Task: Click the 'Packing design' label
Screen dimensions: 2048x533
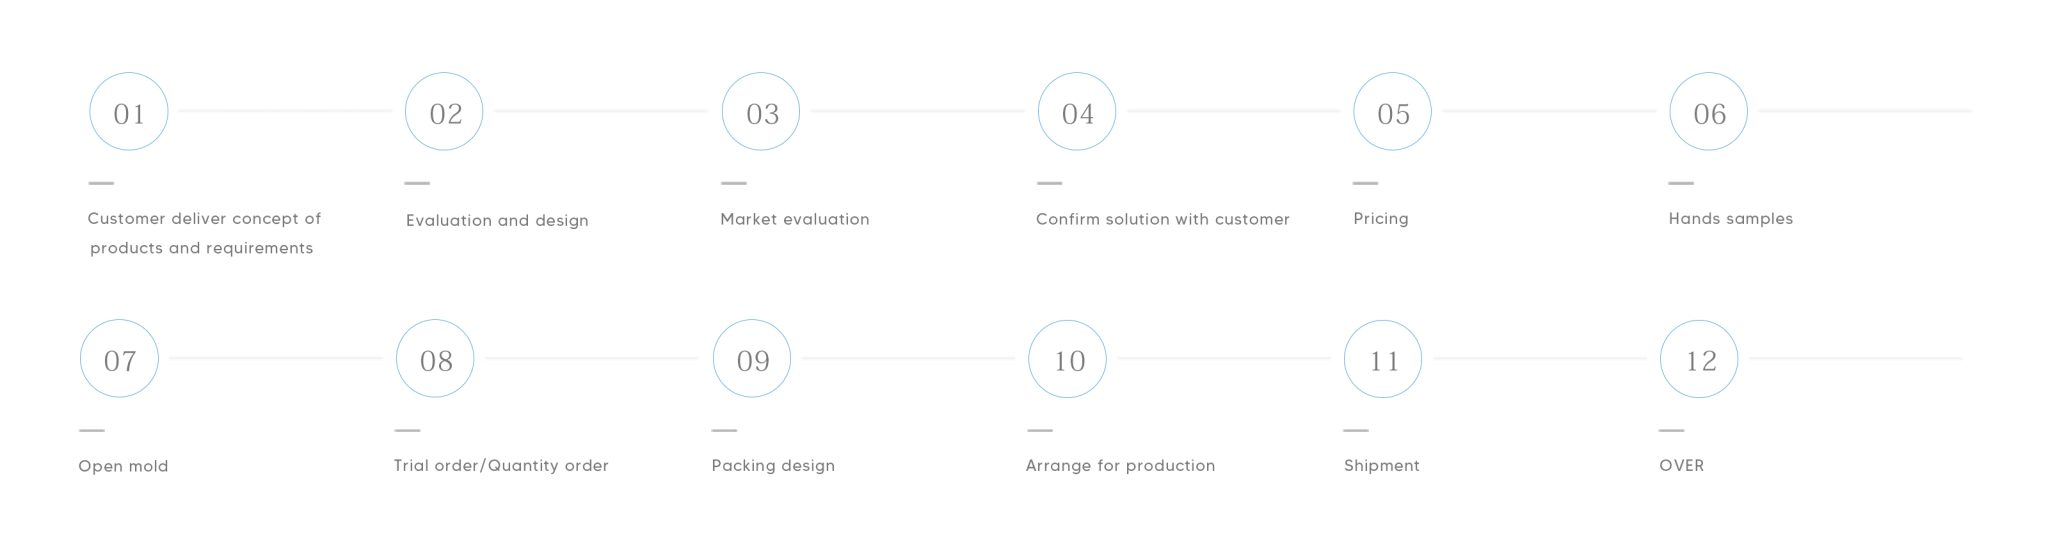Action: pyautogui.click(x=773, y=466)
